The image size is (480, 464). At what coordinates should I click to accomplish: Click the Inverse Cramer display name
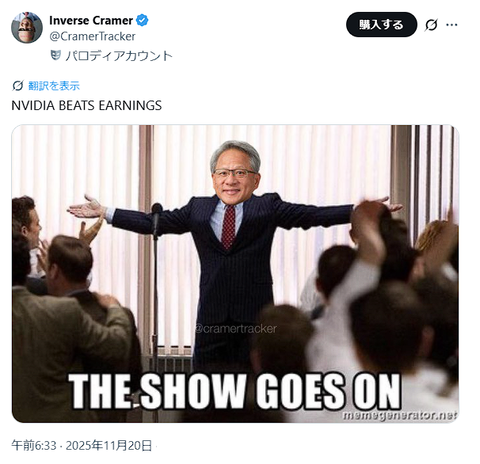click(x=91, y=20)
